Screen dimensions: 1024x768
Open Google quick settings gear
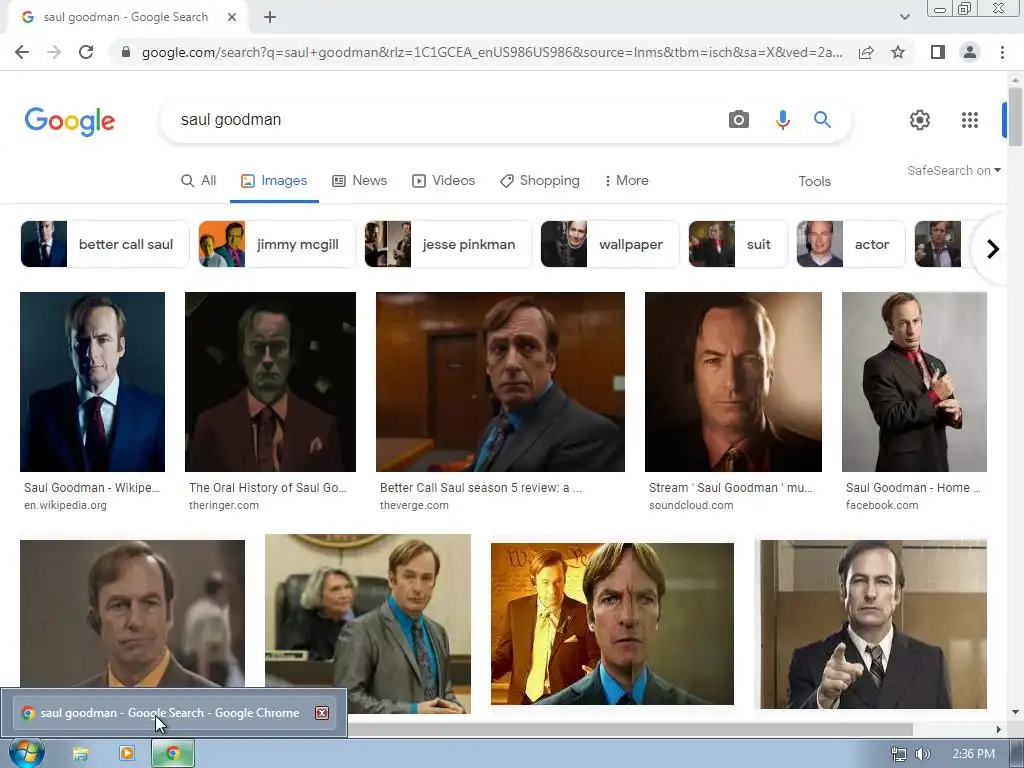click(x=920, y=120)
